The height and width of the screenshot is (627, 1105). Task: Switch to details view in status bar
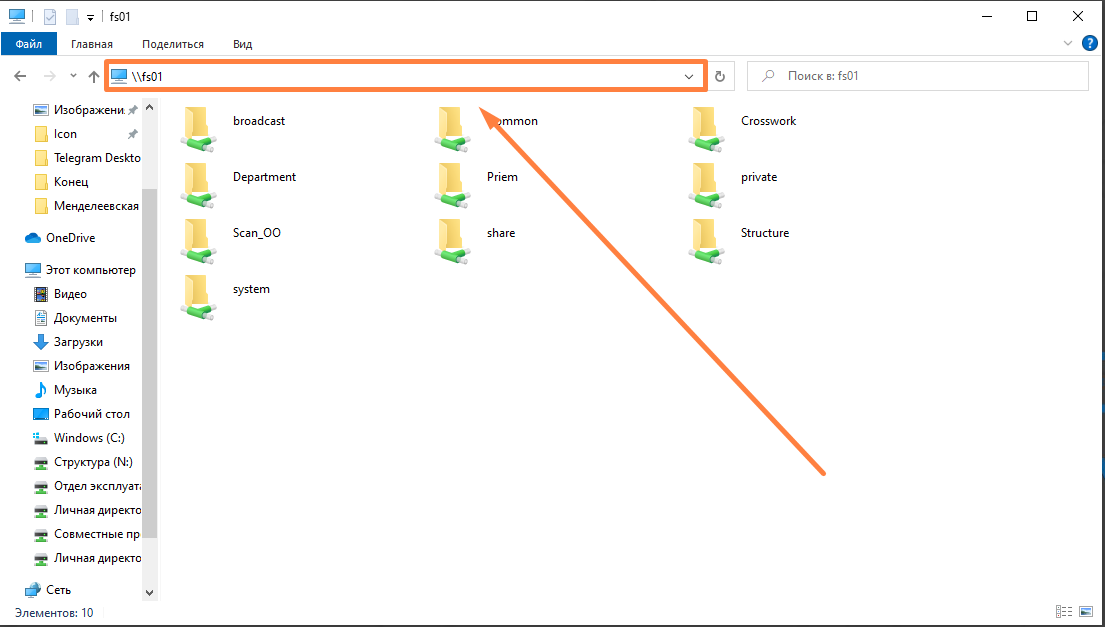coord(1062,612)
